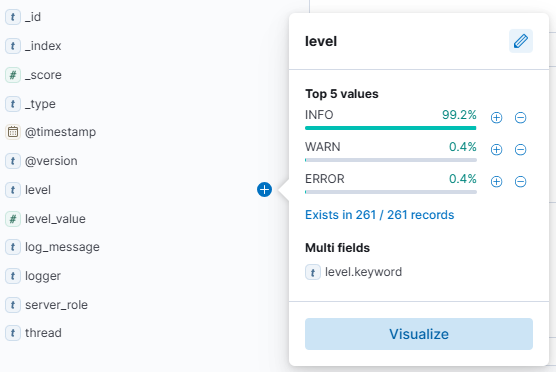The image size is (556, 372).
Task: Open the Visualize button
Action: pos(419,334)
